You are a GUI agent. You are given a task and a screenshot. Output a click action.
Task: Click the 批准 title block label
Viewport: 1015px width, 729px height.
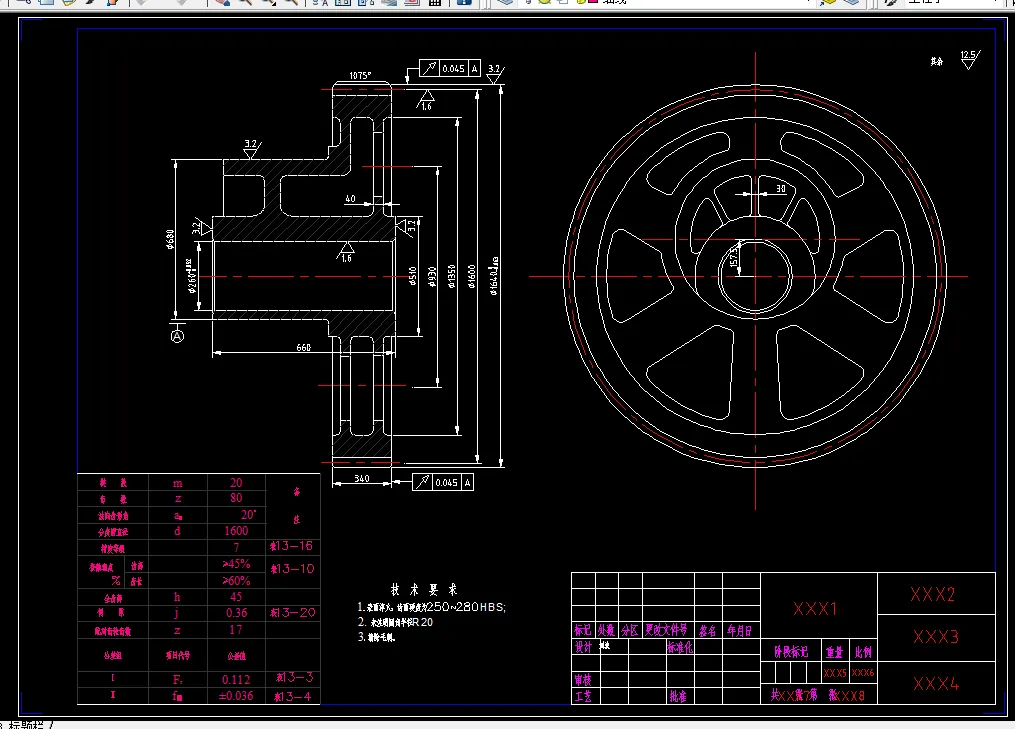point(678,697)
